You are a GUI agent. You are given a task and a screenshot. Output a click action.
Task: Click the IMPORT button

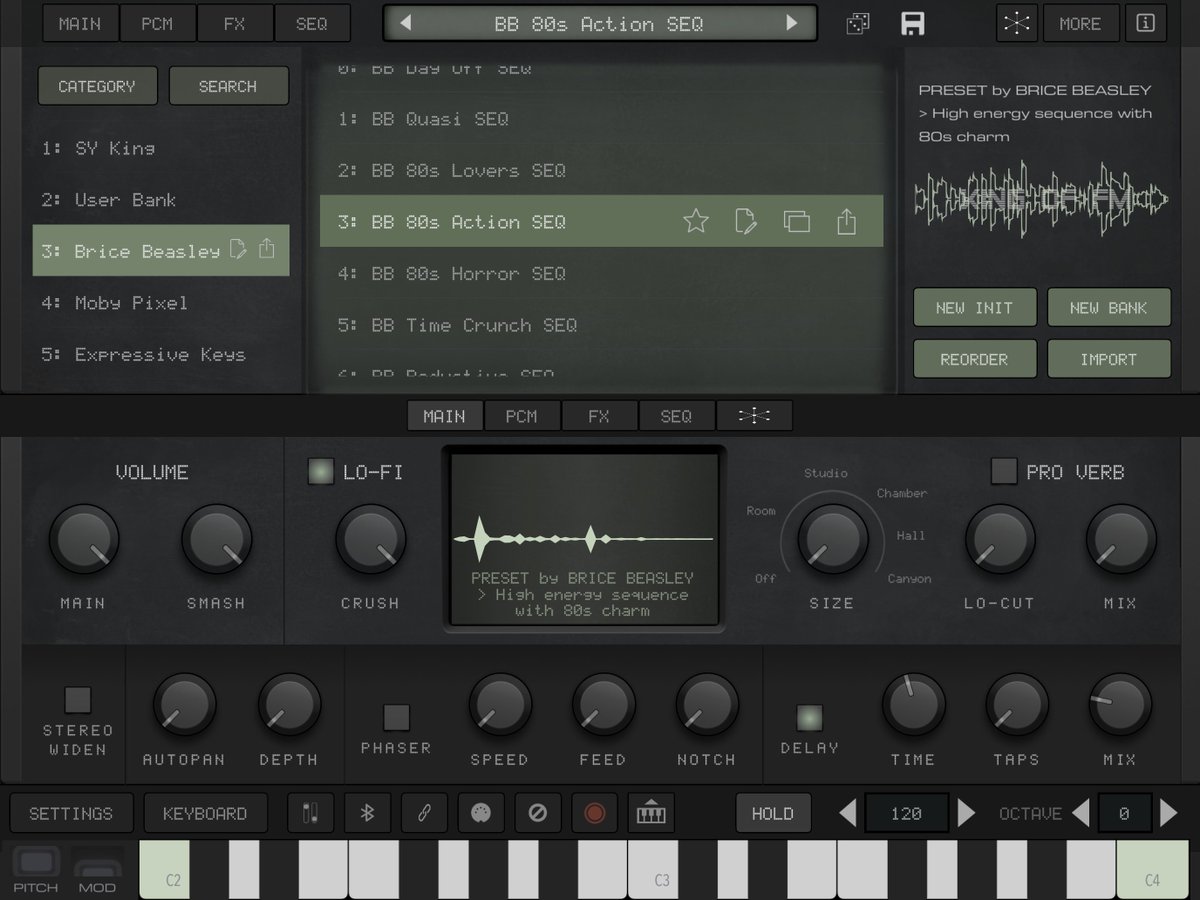(1109, 359)
